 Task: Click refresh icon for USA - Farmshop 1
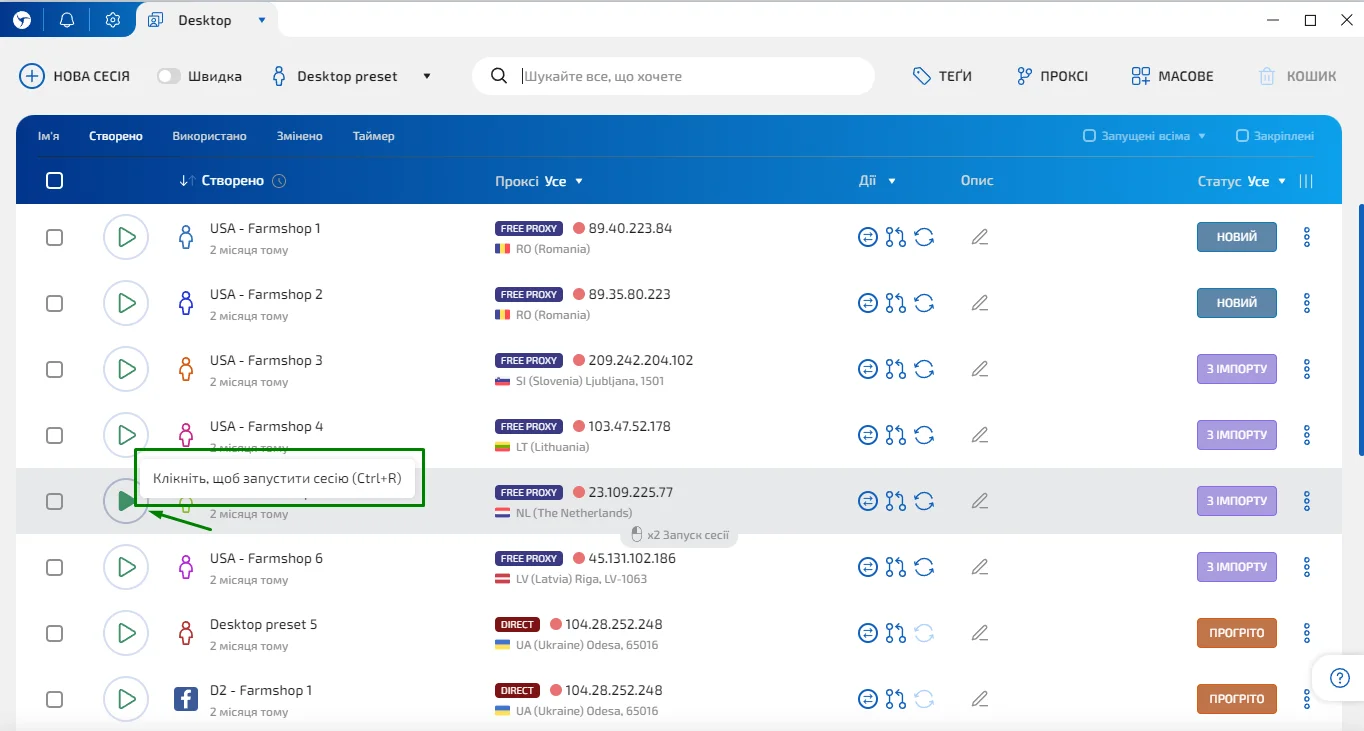point(924,237)
